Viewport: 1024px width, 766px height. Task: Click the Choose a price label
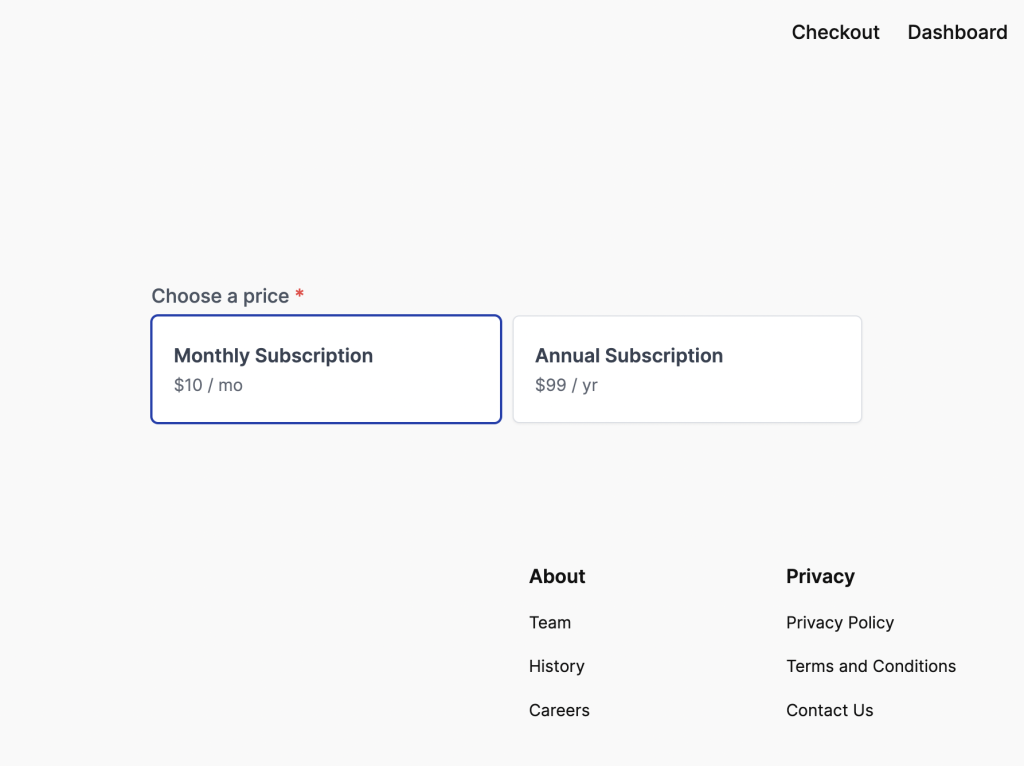(x=220, y=296)
